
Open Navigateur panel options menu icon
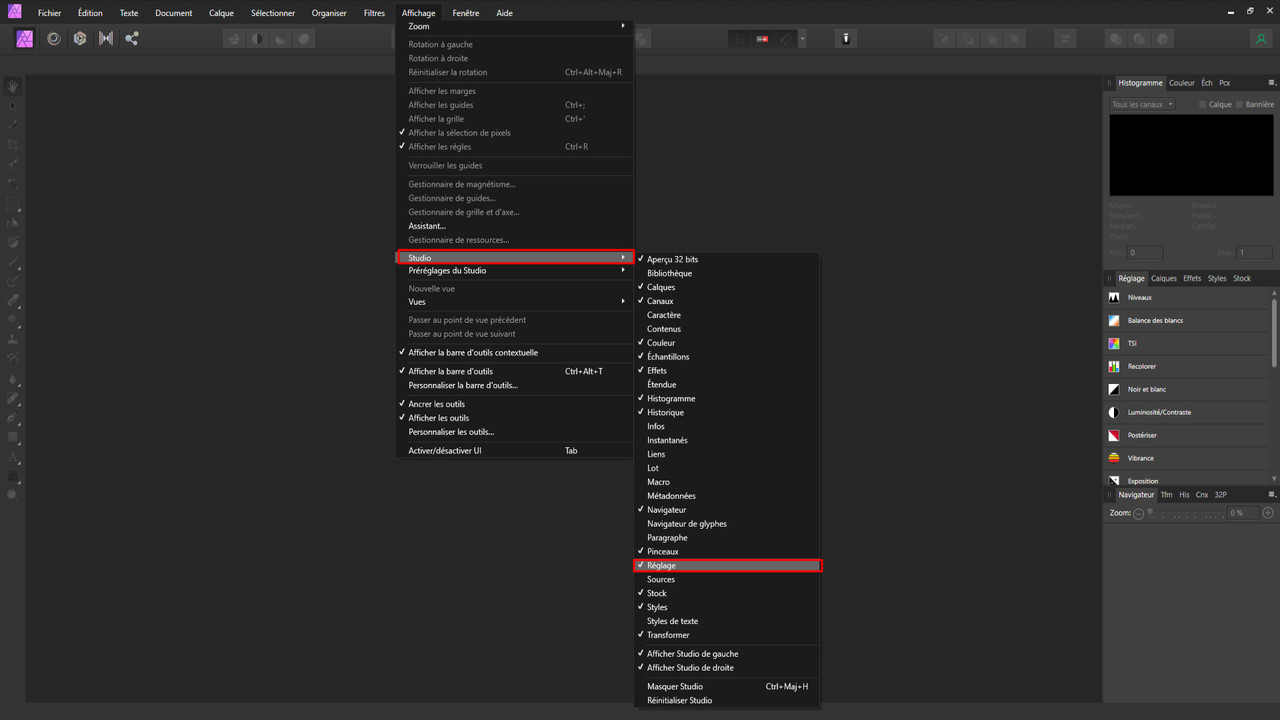tap(1272, 495)
